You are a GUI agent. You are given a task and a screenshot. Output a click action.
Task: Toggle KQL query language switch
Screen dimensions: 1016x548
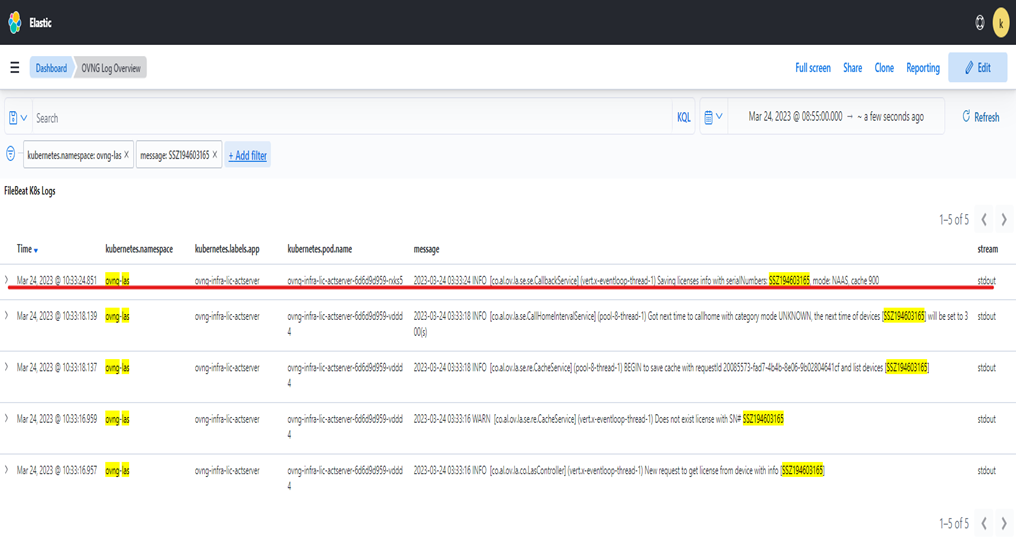coord(684,118)
